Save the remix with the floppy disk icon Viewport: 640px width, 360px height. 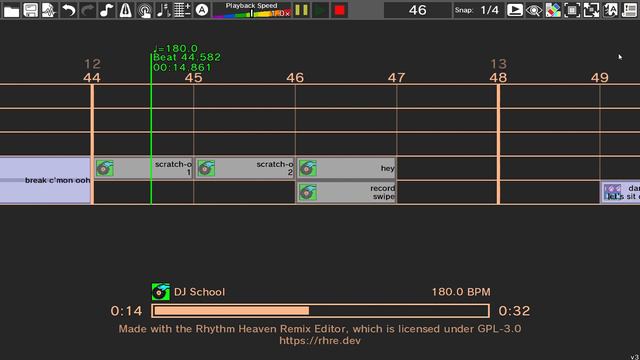[31, 10]
